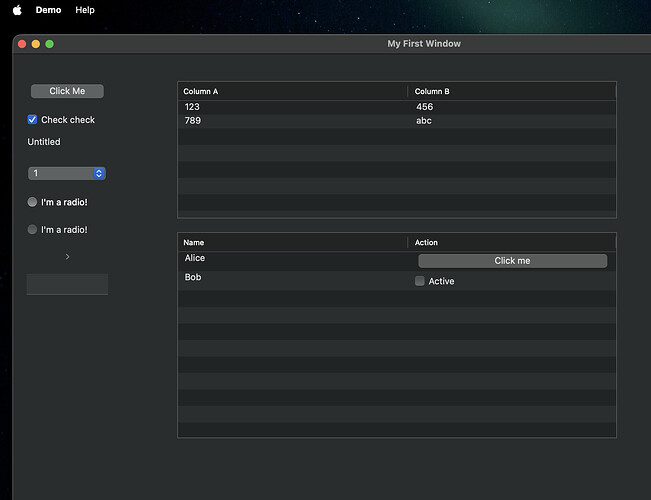Open the popup menu showing 1

67,173
